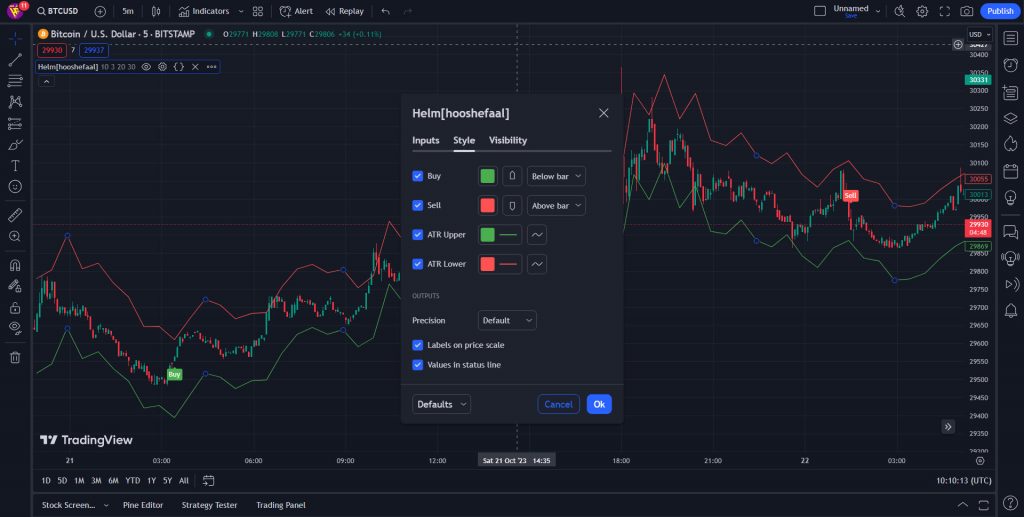The height and width of the screenshot is (517, 1024).
Task: Open the Pine Editor tab
Action: (x=143, y=505)
